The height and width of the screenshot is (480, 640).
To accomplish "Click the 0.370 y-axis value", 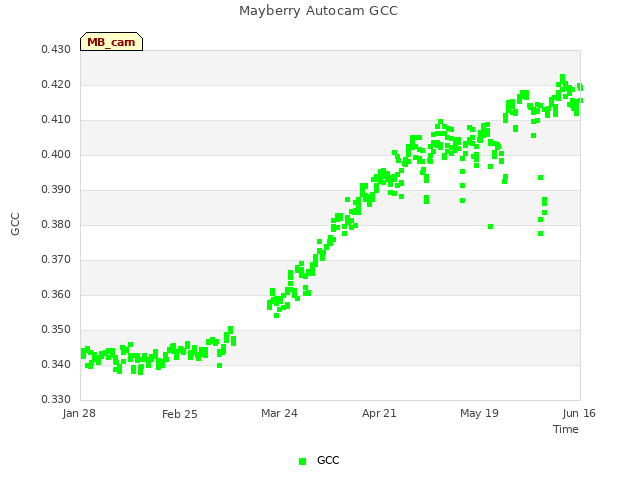I will [x=56, y=260].
